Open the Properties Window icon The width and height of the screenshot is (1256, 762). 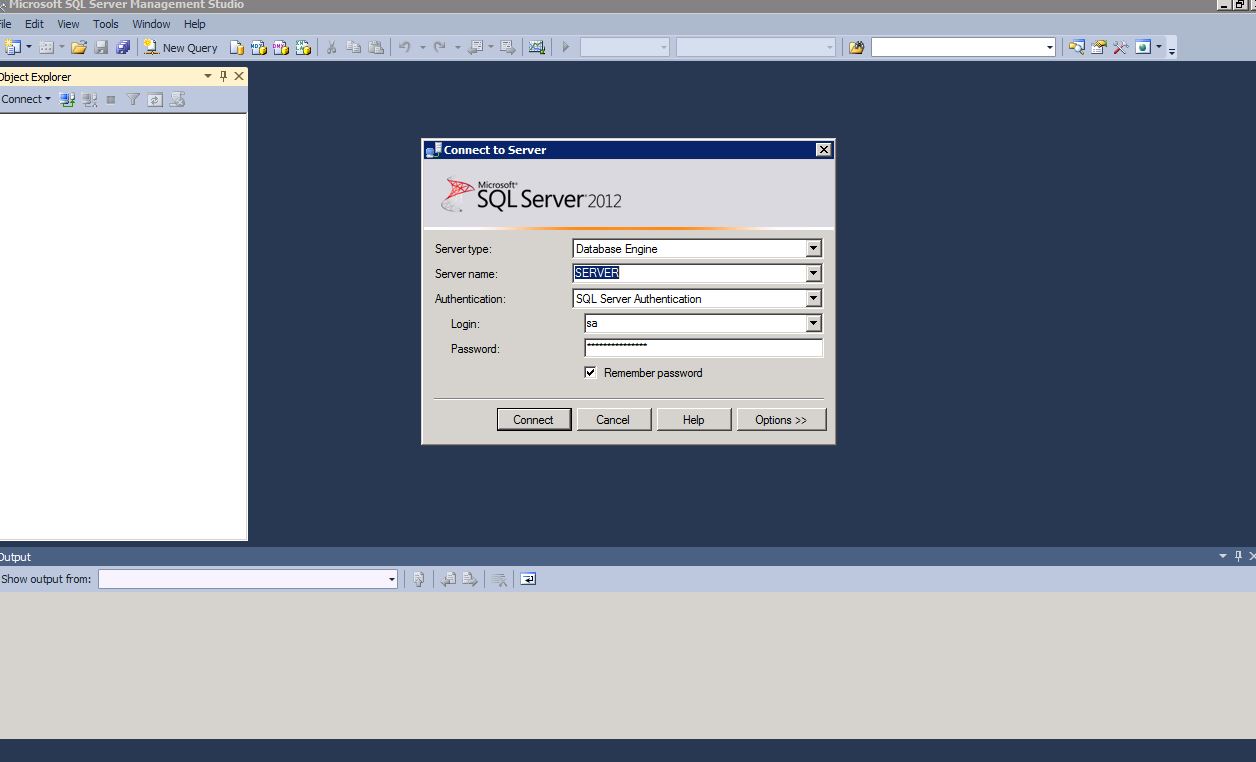(x=1099, y=47)
